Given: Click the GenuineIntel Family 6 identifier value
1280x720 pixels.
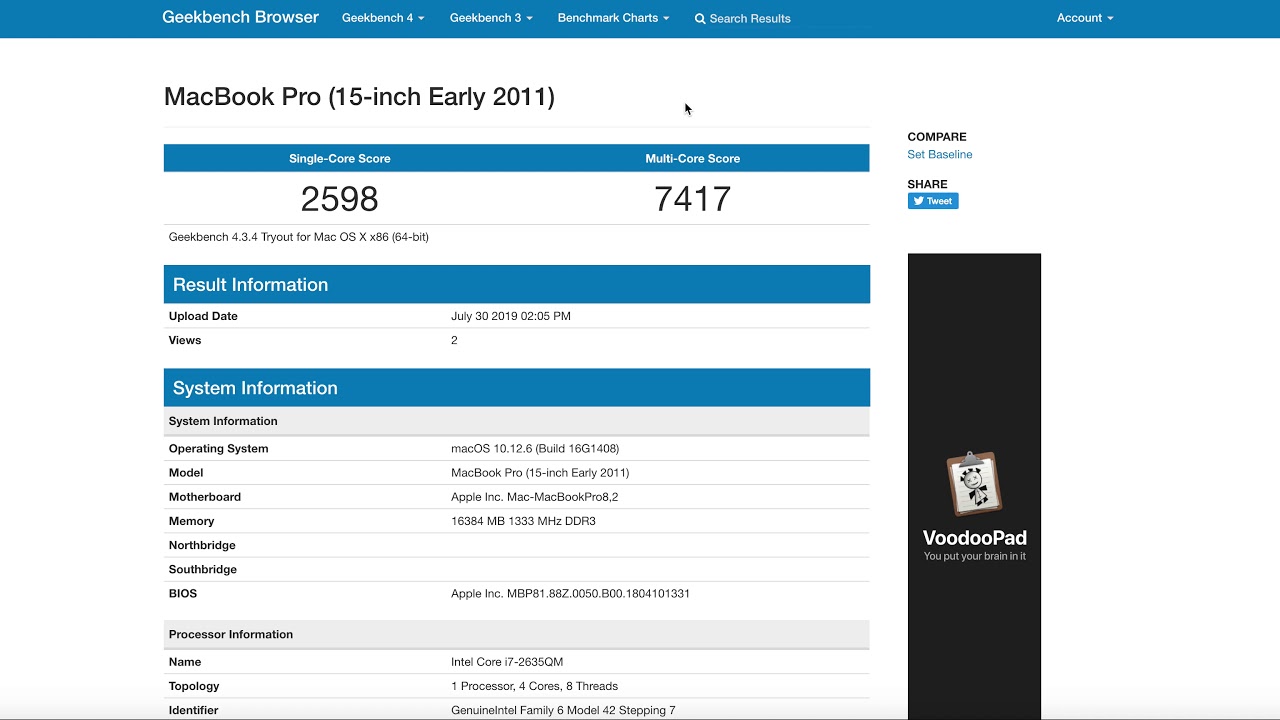Looking at the screenshot, I should (563, 710).
